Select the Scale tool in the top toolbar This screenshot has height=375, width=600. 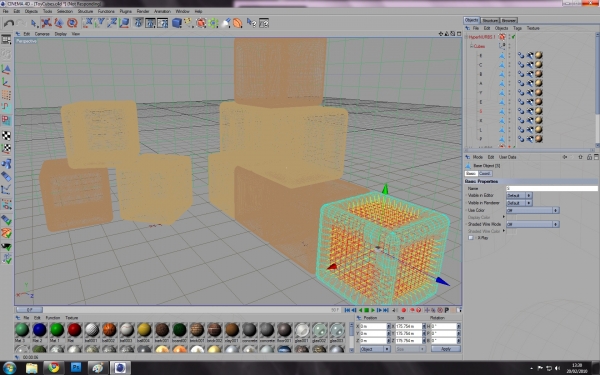pyautogui.click(x=59, y=23)
